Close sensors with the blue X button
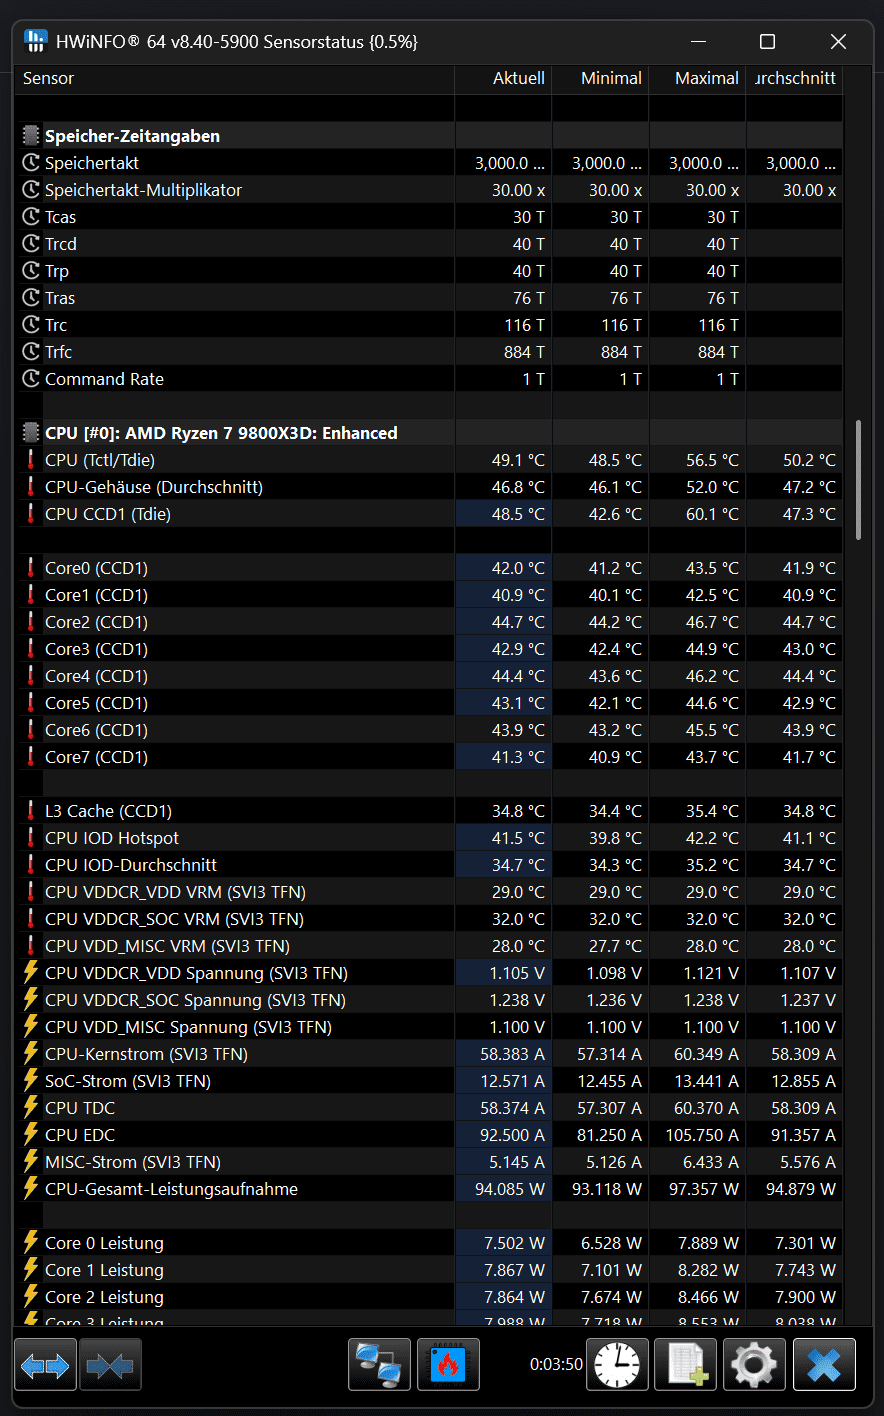This screenshot has height=1416, width=884. coord(824,1365)
